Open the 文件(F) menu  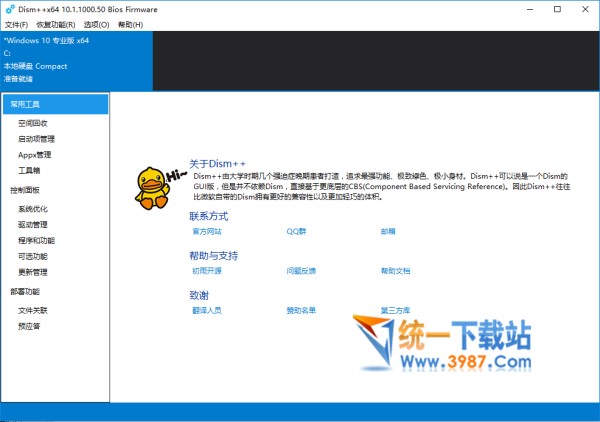coord(17,23)
